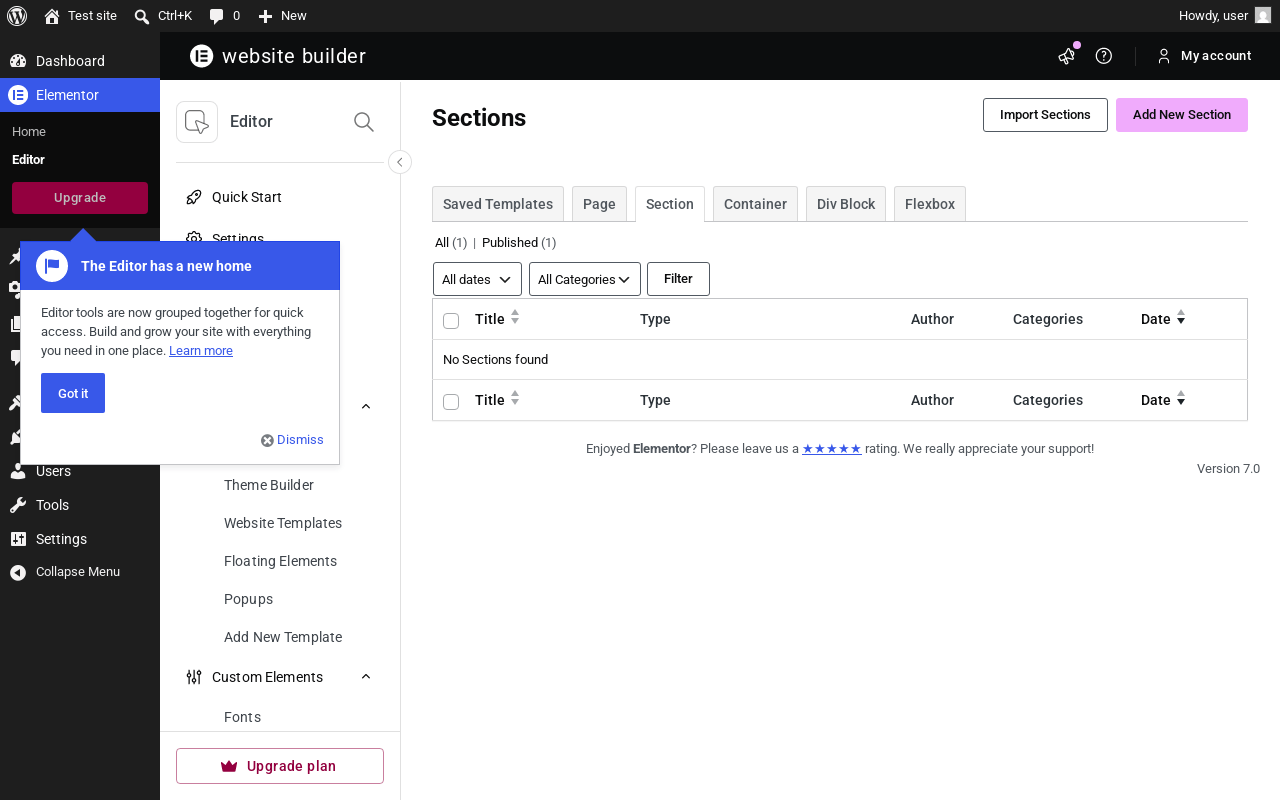Collapse the Custom Elements group
Screen dimensions: 1280x800
pyautogui.click(x=366, y=677)
